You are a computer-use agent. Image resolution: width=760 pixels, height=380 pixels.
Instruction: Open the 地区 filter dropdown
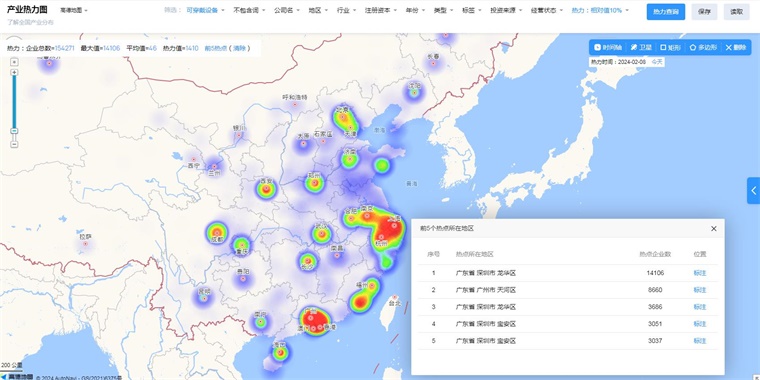pyautogui.click(x=318, y=10)
